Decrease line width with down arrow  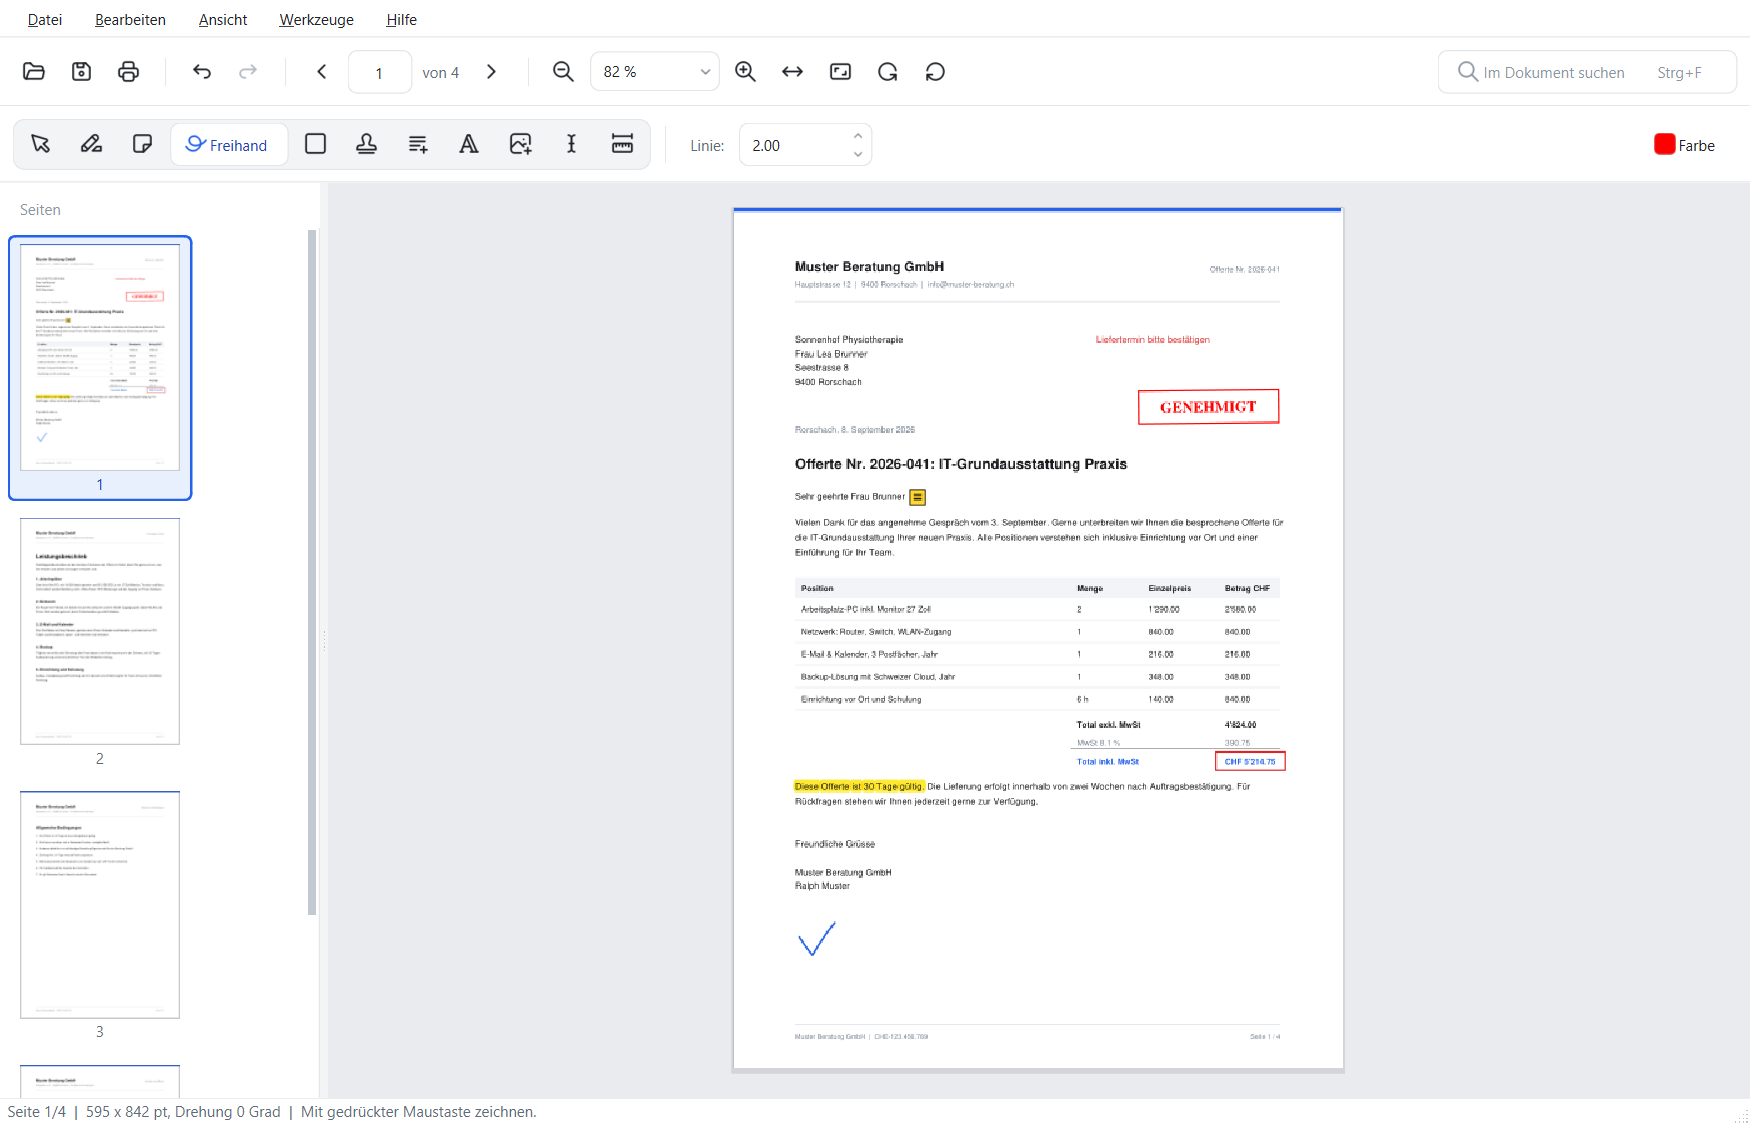coord(858,154)
